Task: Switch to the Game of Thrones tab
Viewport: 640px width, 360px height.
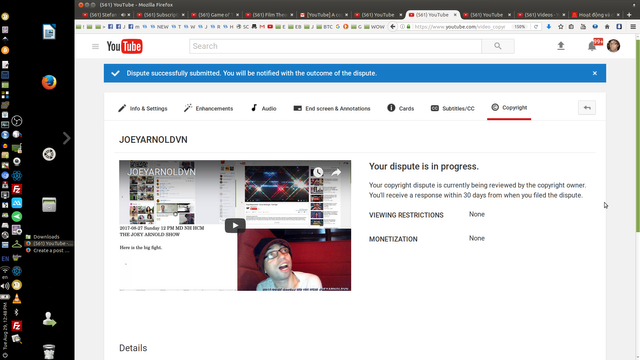Action: [215, 15]
